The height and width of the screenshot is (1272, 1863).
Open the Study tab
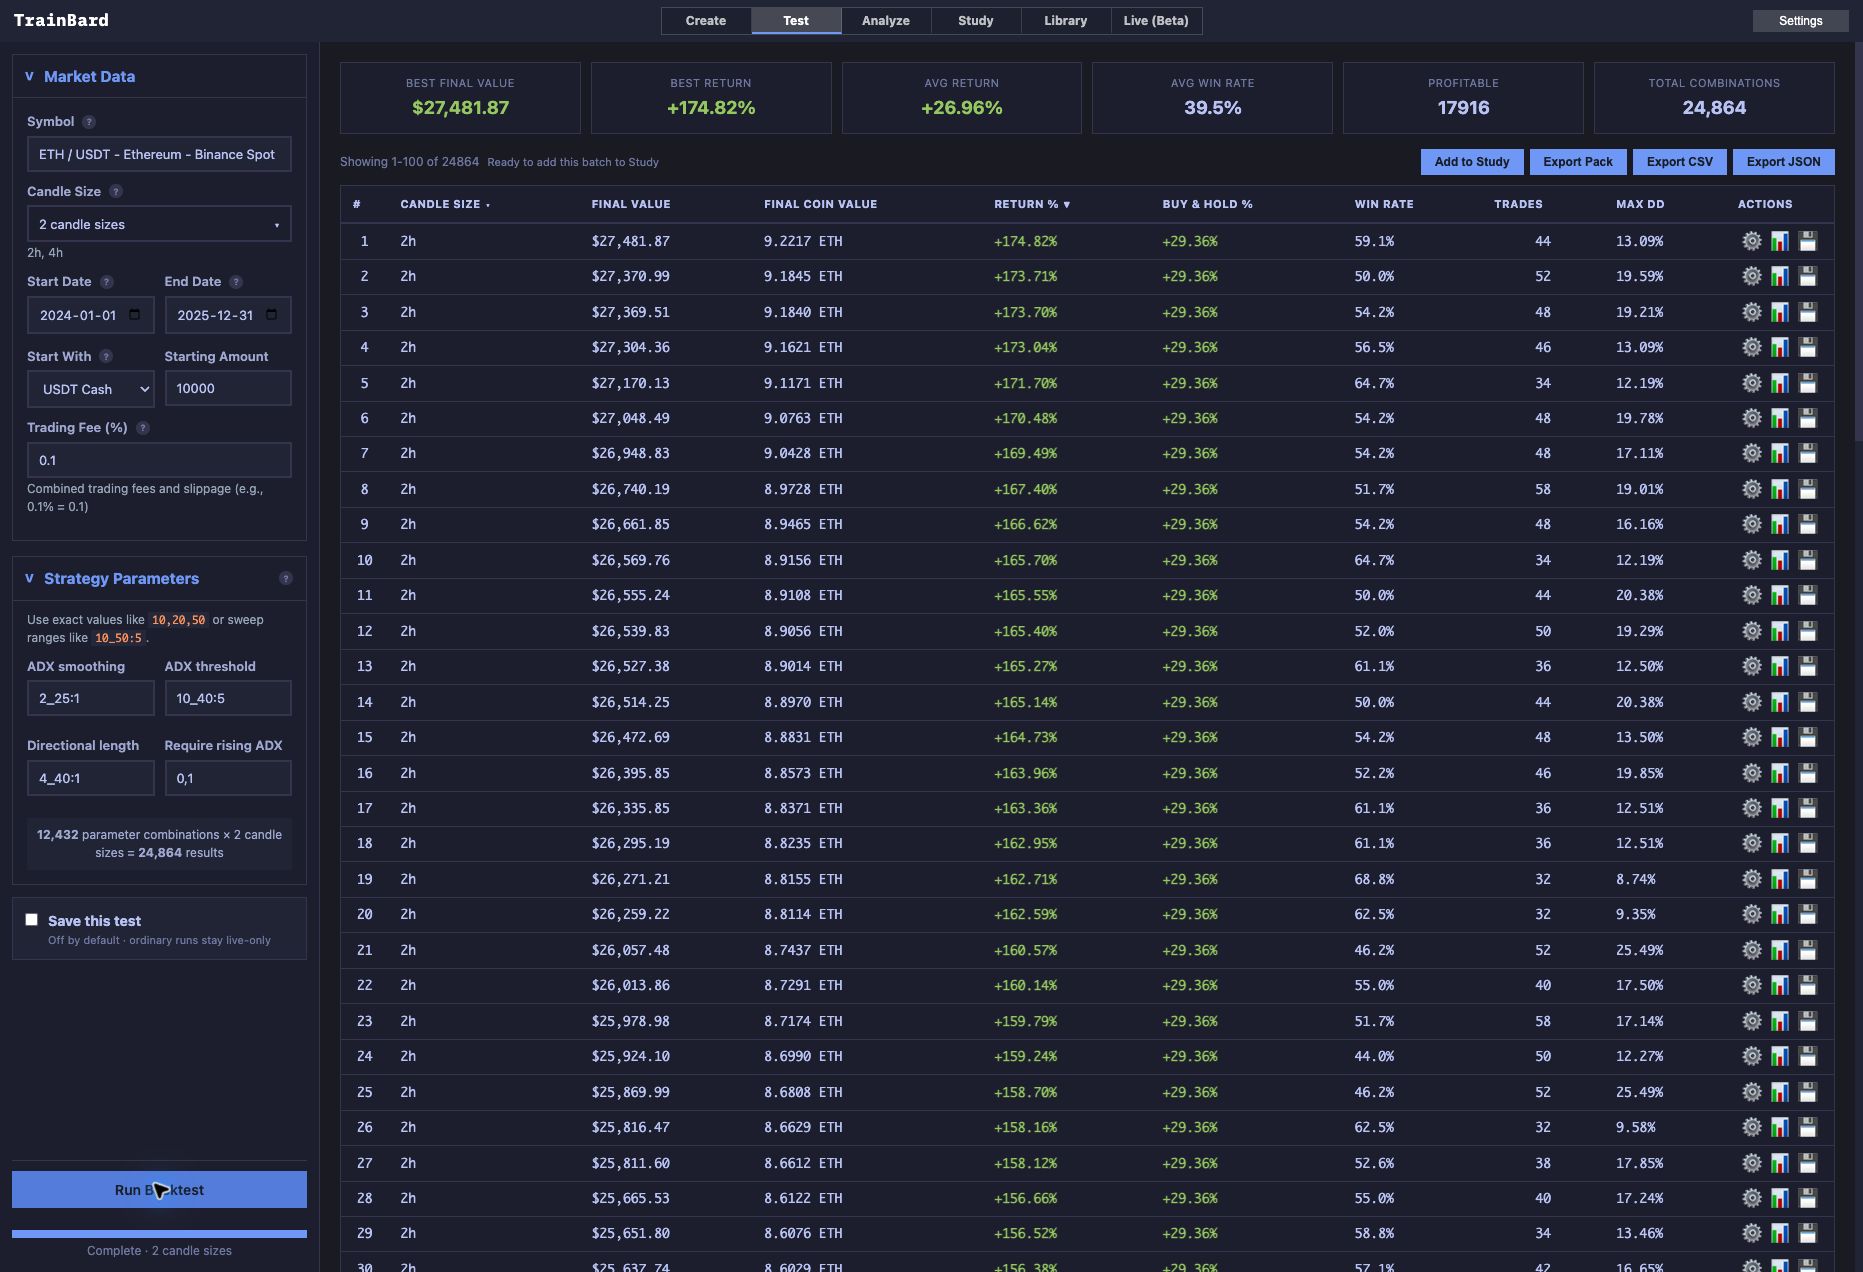[x=976, y=21]
